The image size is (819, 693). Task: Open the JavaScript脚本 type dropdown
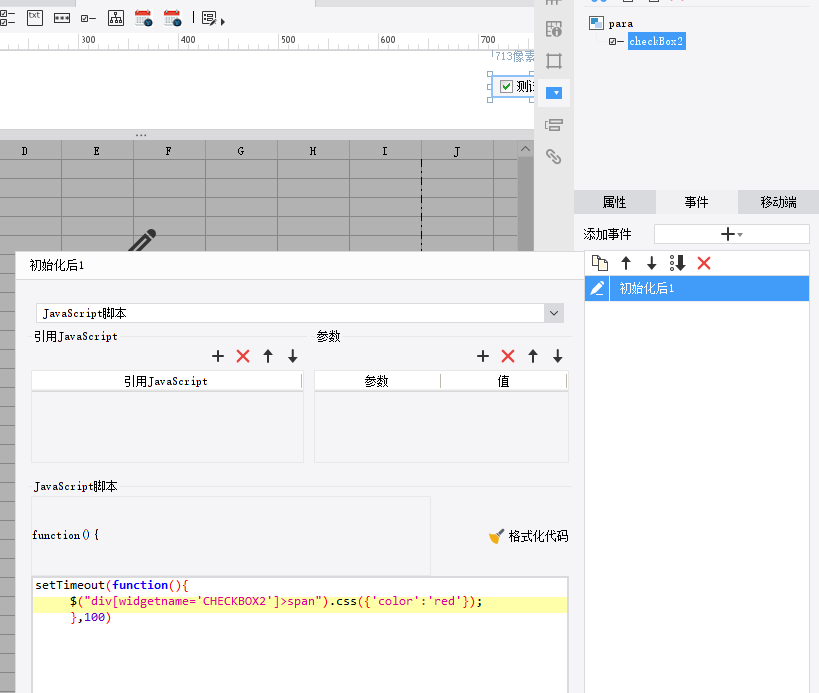pos(554,313)
